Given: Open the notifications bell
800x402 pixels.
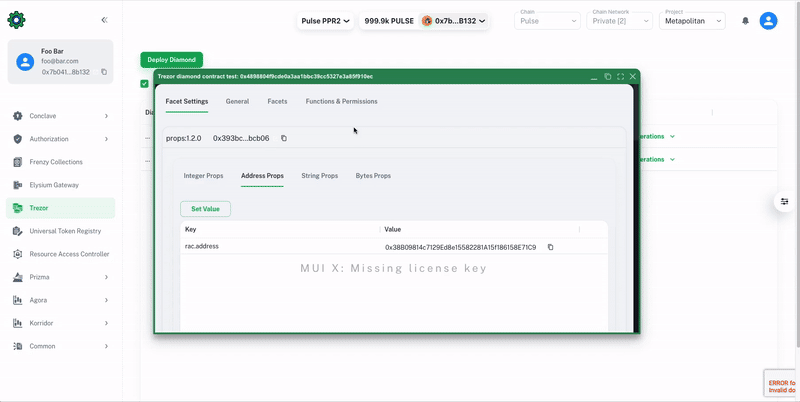Looking at the screenshot, I should (x=745, y=21).
